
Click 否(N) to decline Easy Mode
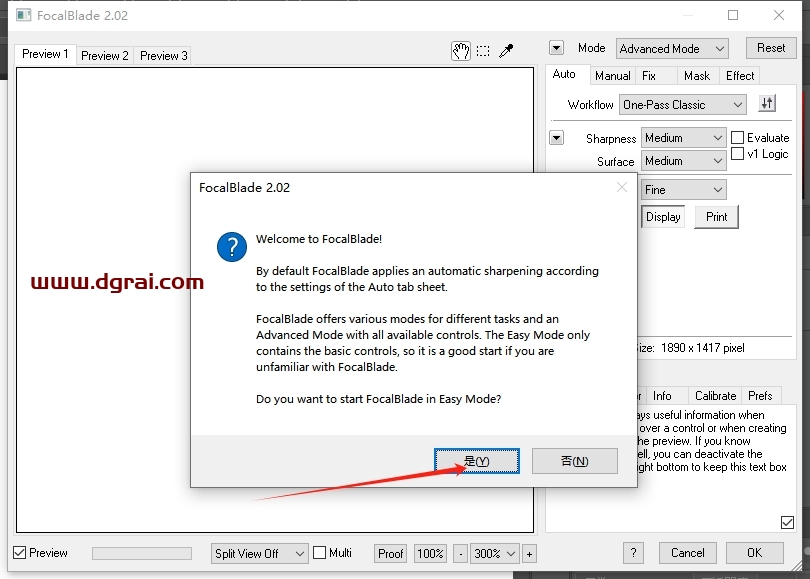coord(574,461)
